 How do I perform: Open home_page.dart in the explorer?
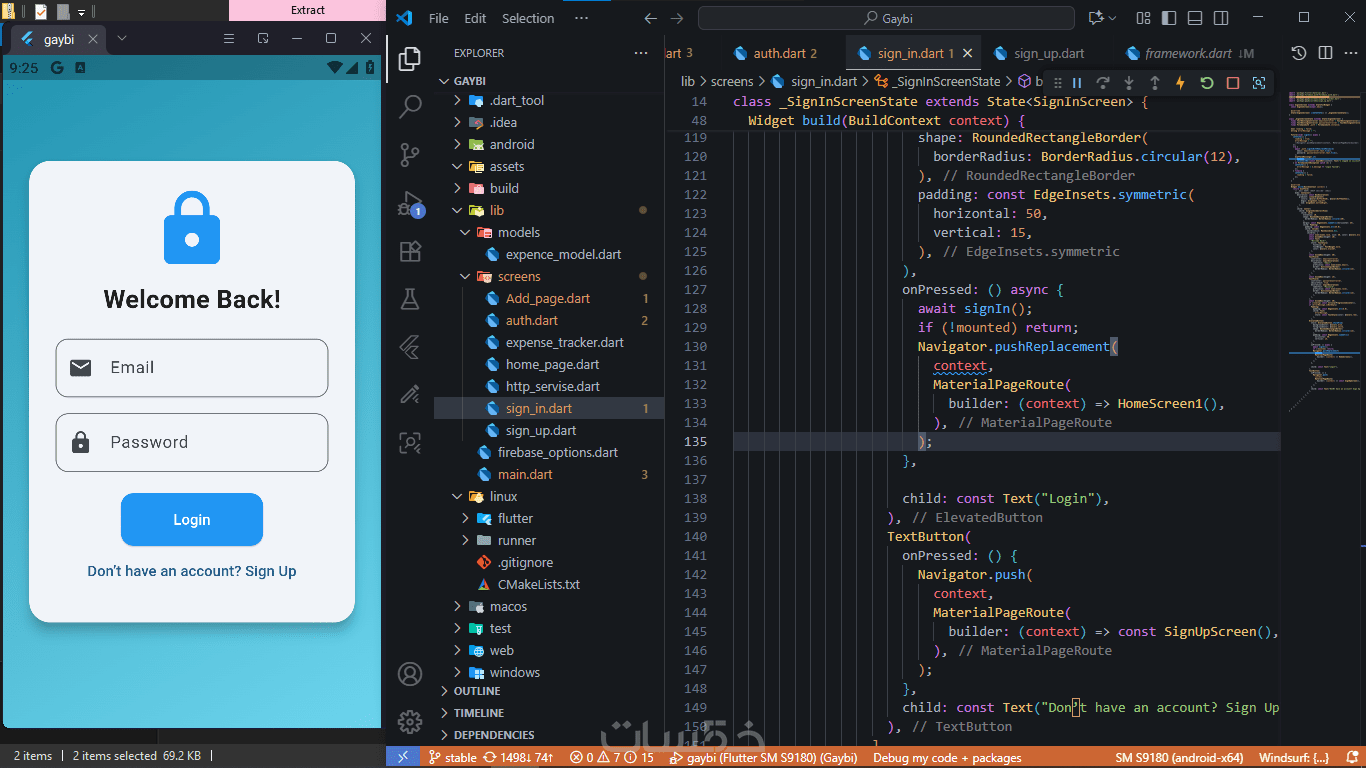point(552,364)
